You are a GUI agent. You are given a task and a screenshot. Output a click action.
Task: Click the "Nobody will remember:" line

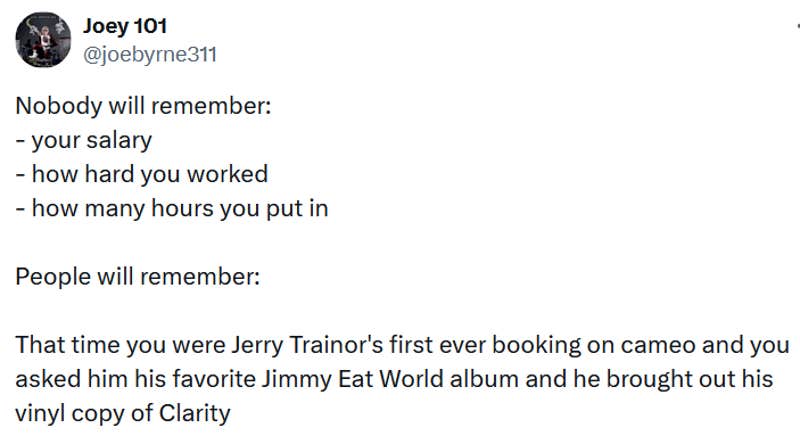pos(142,106)
